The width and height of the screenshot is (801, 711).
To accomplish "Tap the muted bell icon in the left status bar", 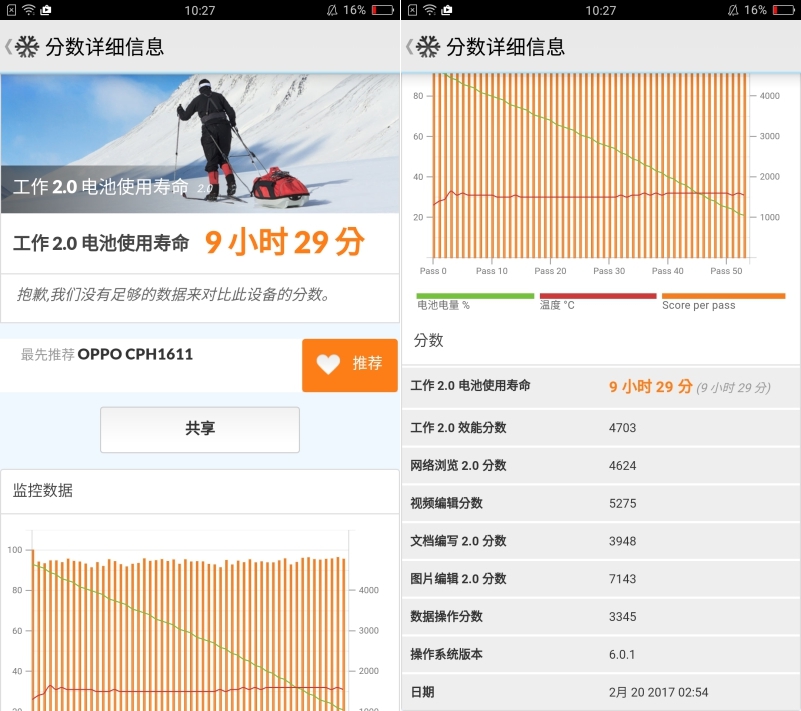I will click(332, 10).
